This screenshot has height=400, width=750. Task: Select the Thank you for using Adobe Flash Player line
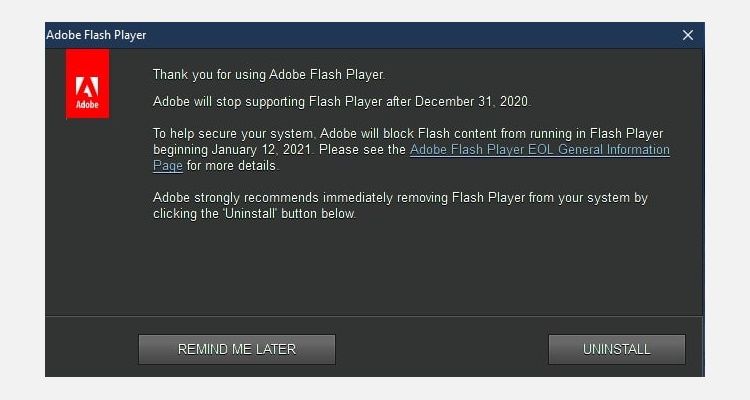(268, 74)
